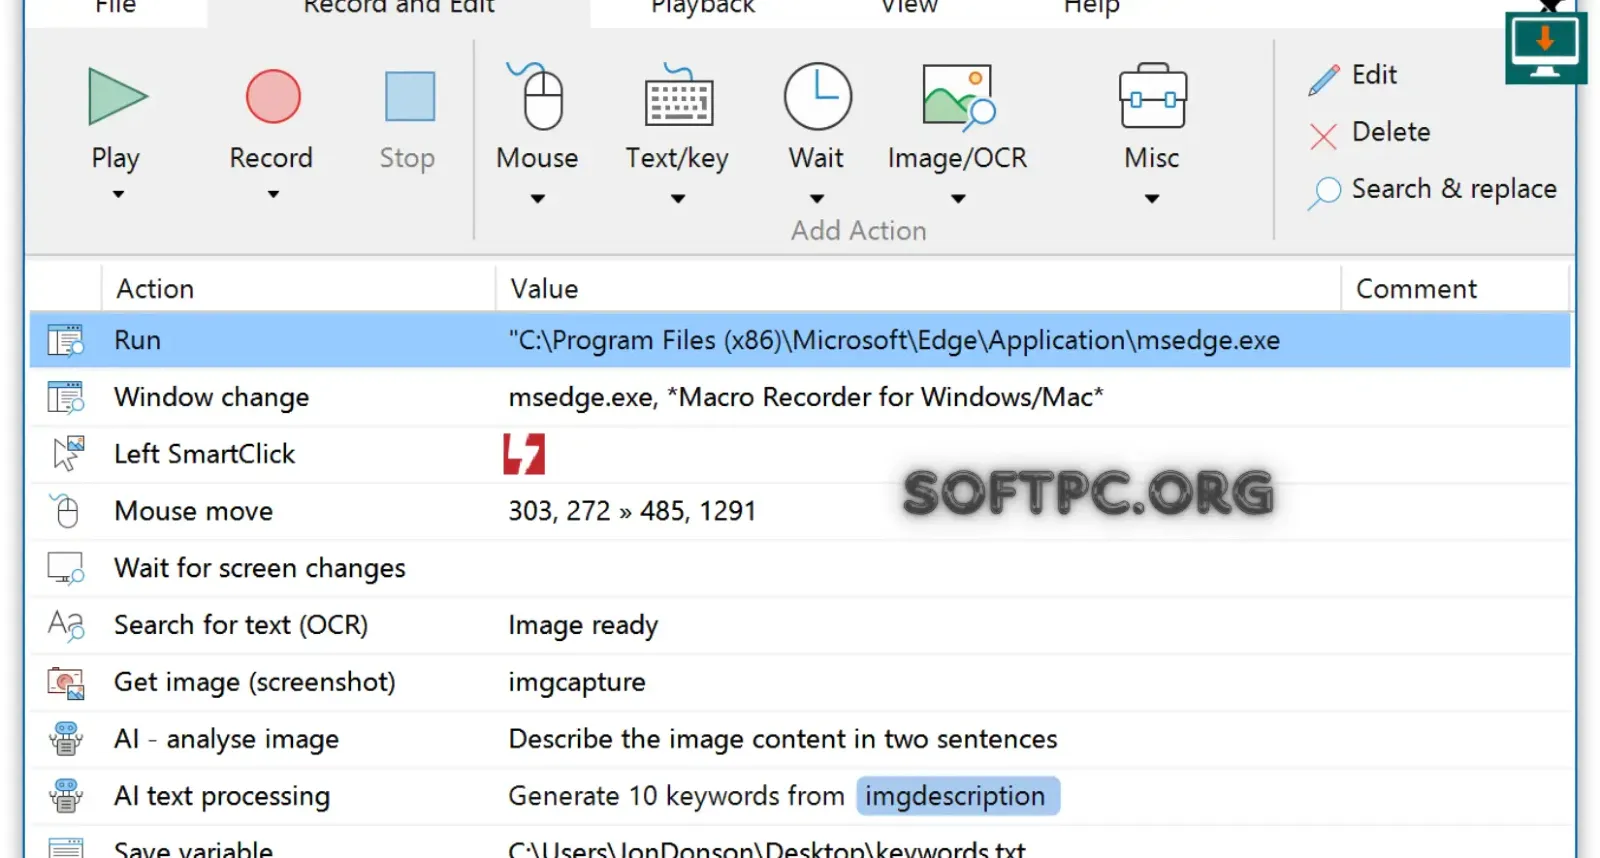Click the Delete button
Viewport: 1600px width, 858px height.
click(1369, 133)
